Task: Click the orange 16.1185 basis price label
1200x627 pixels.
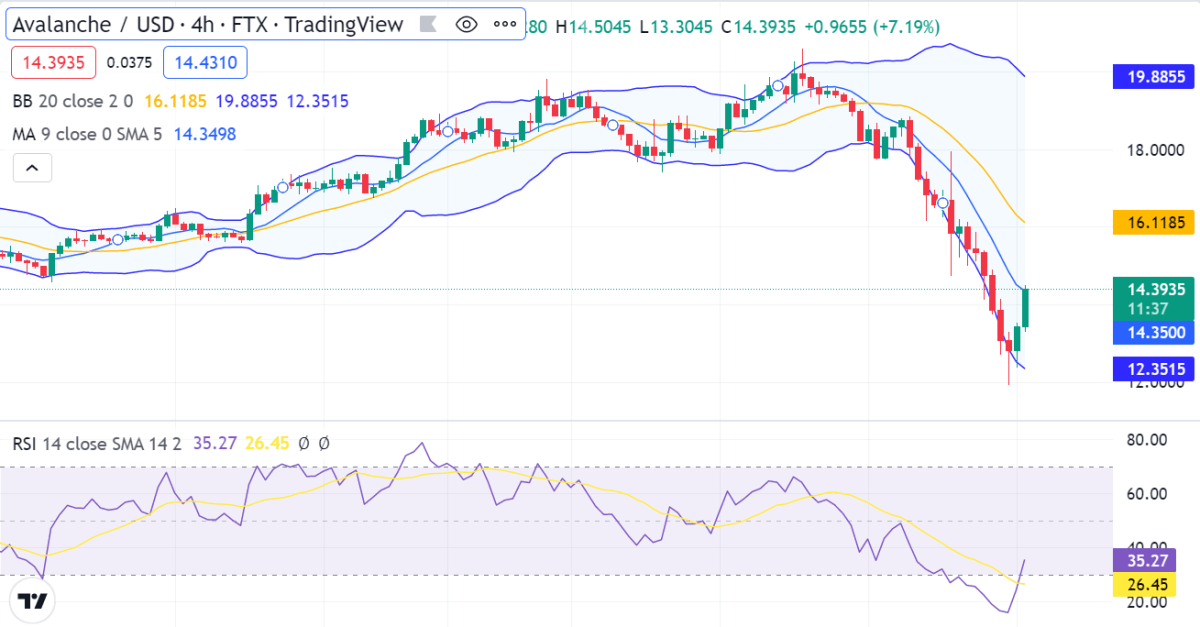Action: tap(1154, 222)
